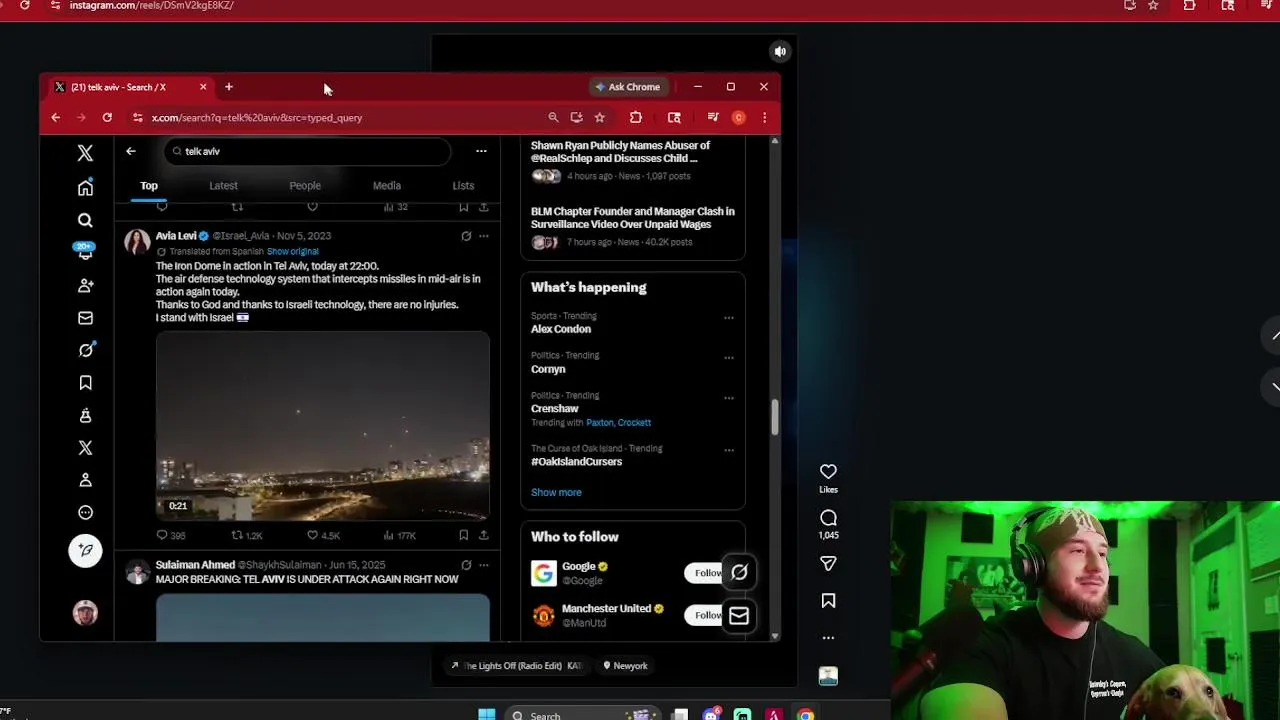Open Chrome extensions puzzle icon

(x=635, y=117)
